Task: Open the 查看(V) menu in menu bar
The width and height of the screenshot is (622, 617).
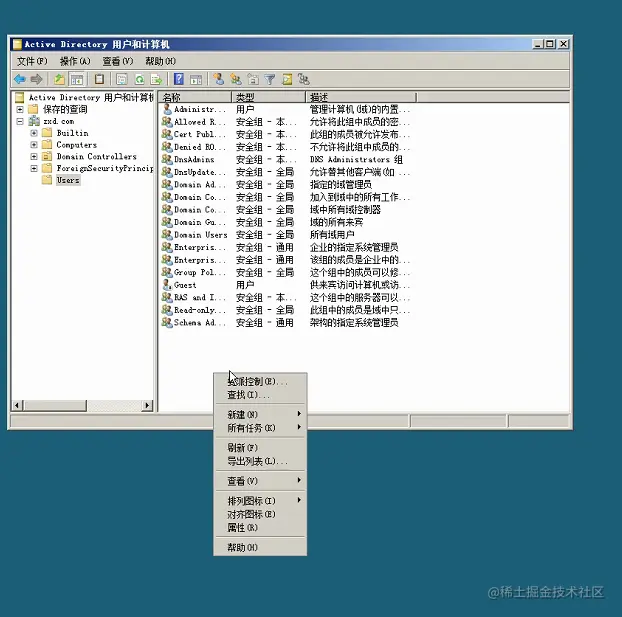Action: (x=118, y=61)
